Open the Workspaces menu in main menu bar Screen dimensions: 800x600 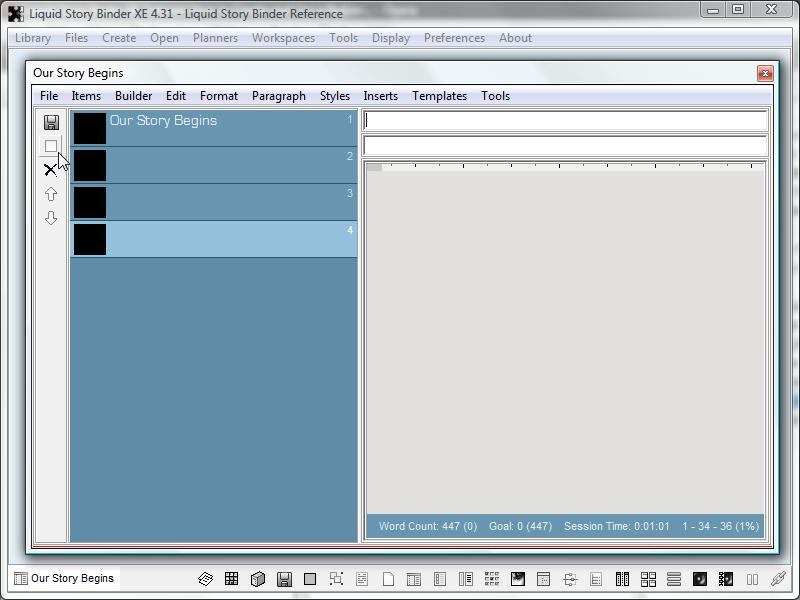283,38
